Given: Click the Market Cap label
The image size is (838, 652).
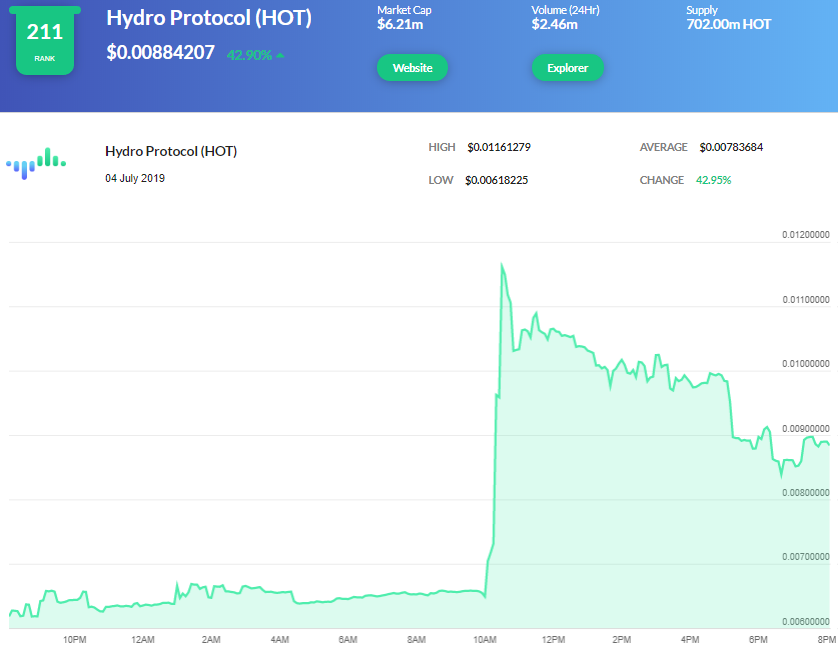Looking at the screenshot, I should pos(404,10).
